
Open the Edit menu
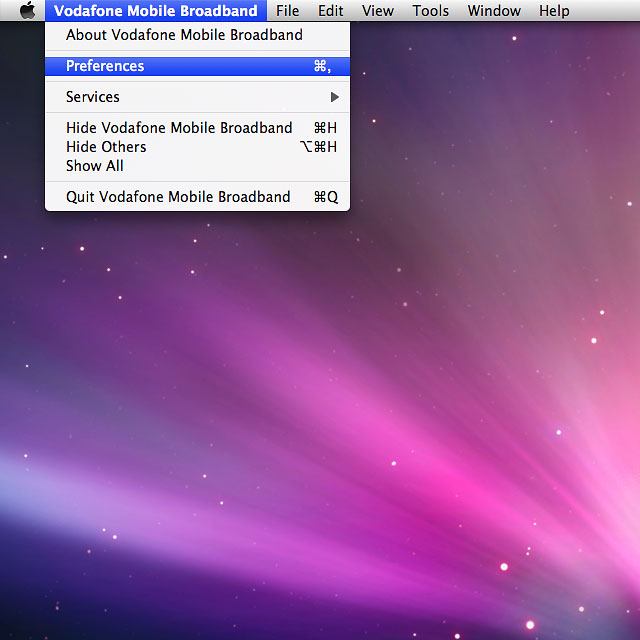click(x=330, y=11)
